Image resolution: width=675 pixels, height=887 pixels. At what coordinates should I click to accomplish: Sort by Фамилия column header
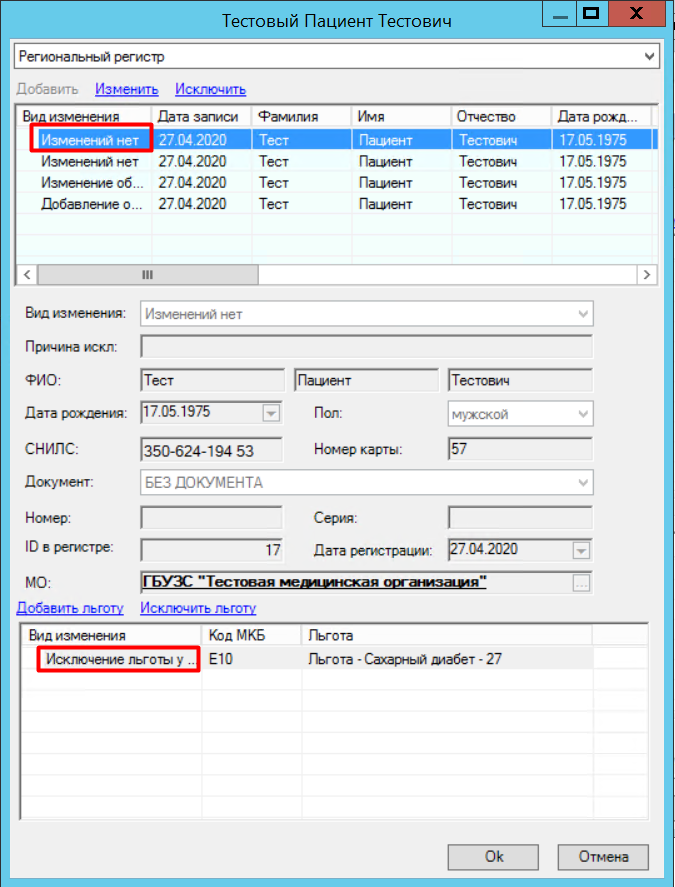pos(298,117)
